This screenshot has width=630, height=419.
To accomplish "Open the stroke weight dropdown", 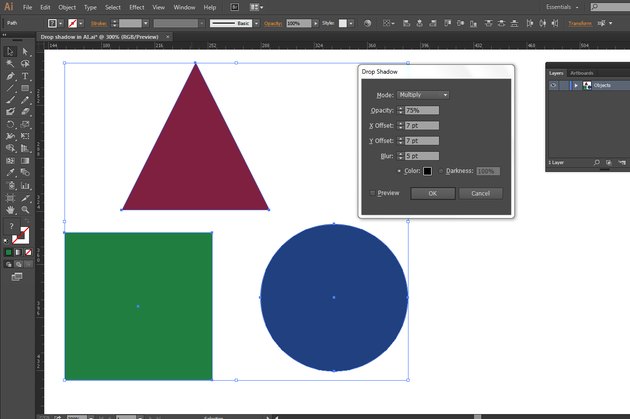I will point(146,23).
